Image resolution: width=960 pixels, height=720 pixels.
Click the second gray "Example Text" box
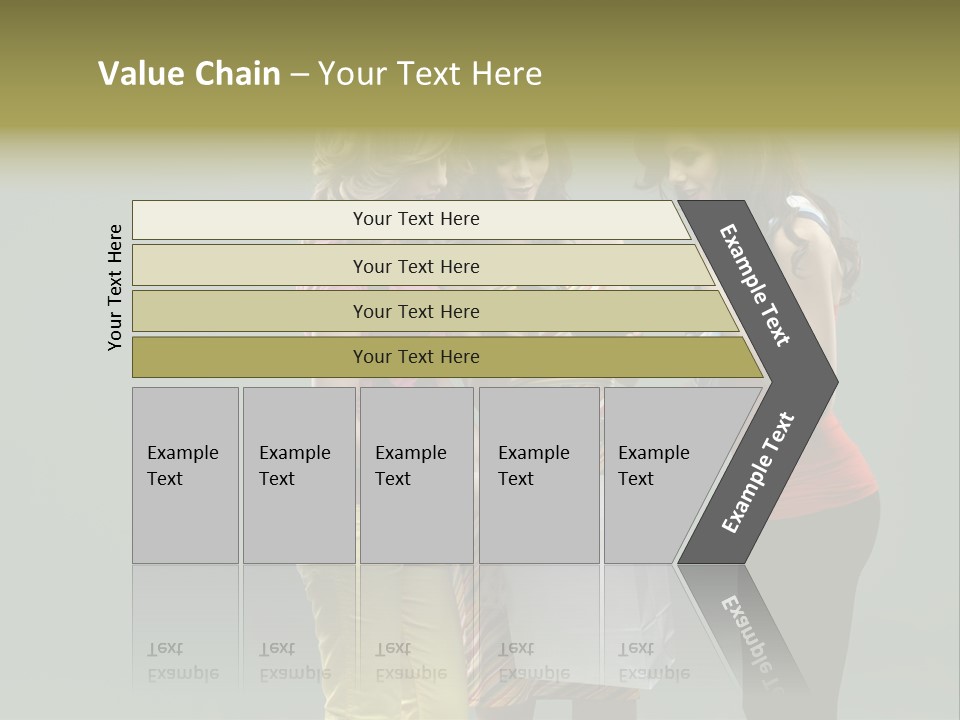[299, 475]
